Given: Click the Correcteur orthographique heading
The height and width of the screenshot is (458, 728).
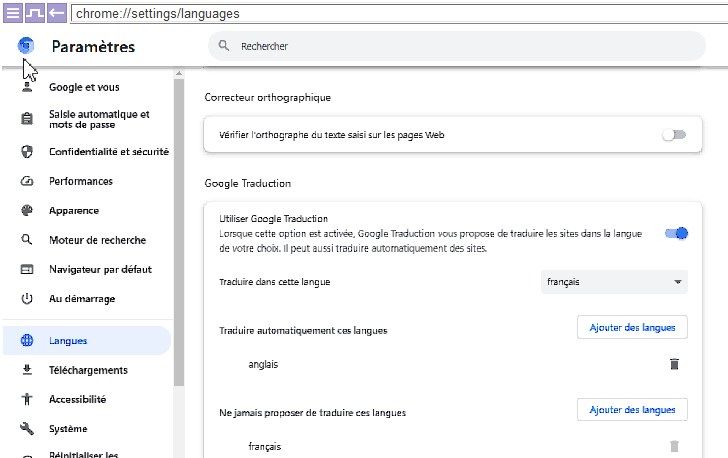Looking at the screenshot, I should point(267,98).
